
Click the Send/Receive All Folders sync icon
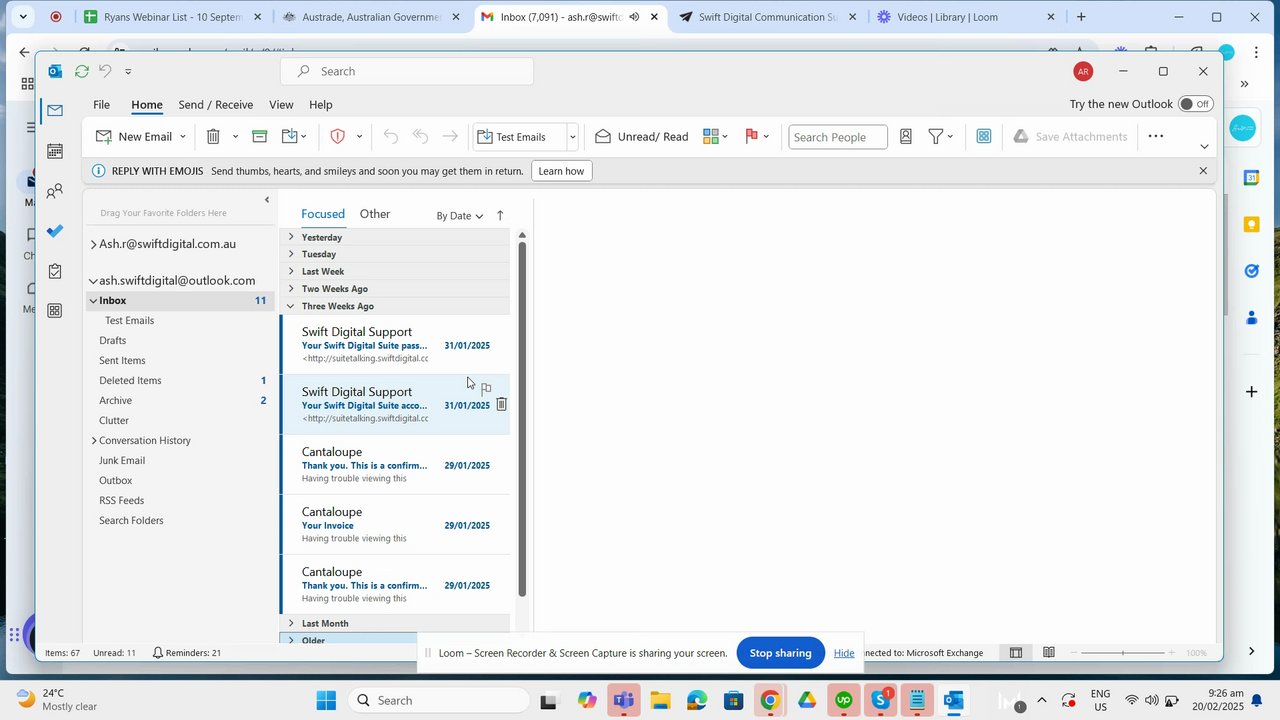(x=82, y=71)
